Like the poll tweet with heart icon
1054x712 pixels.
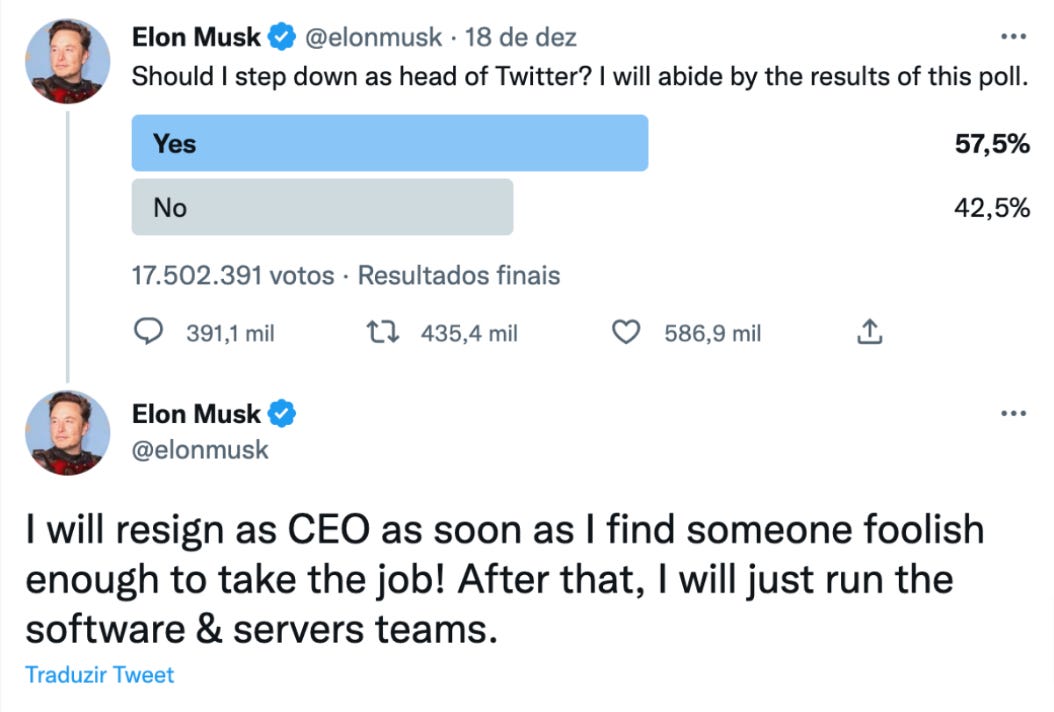point(626,332)
